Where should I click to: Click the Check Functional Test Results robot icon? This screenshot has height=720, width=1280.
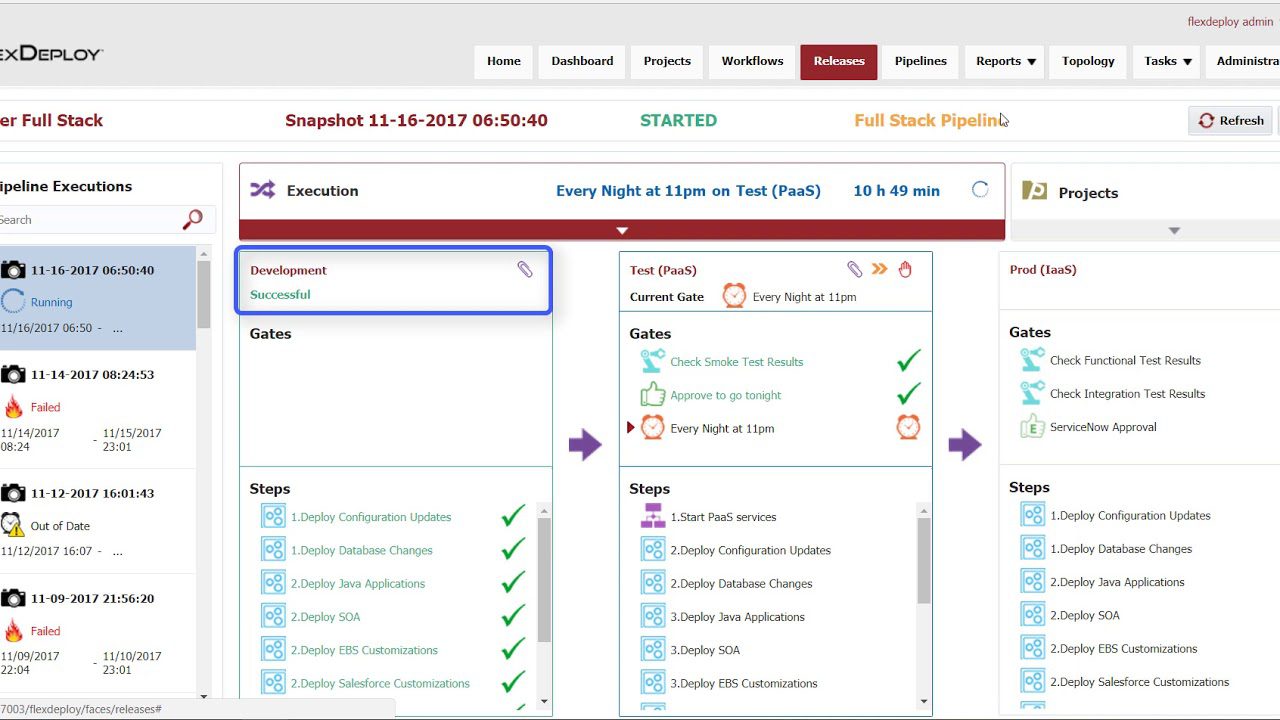point(1032,360)
